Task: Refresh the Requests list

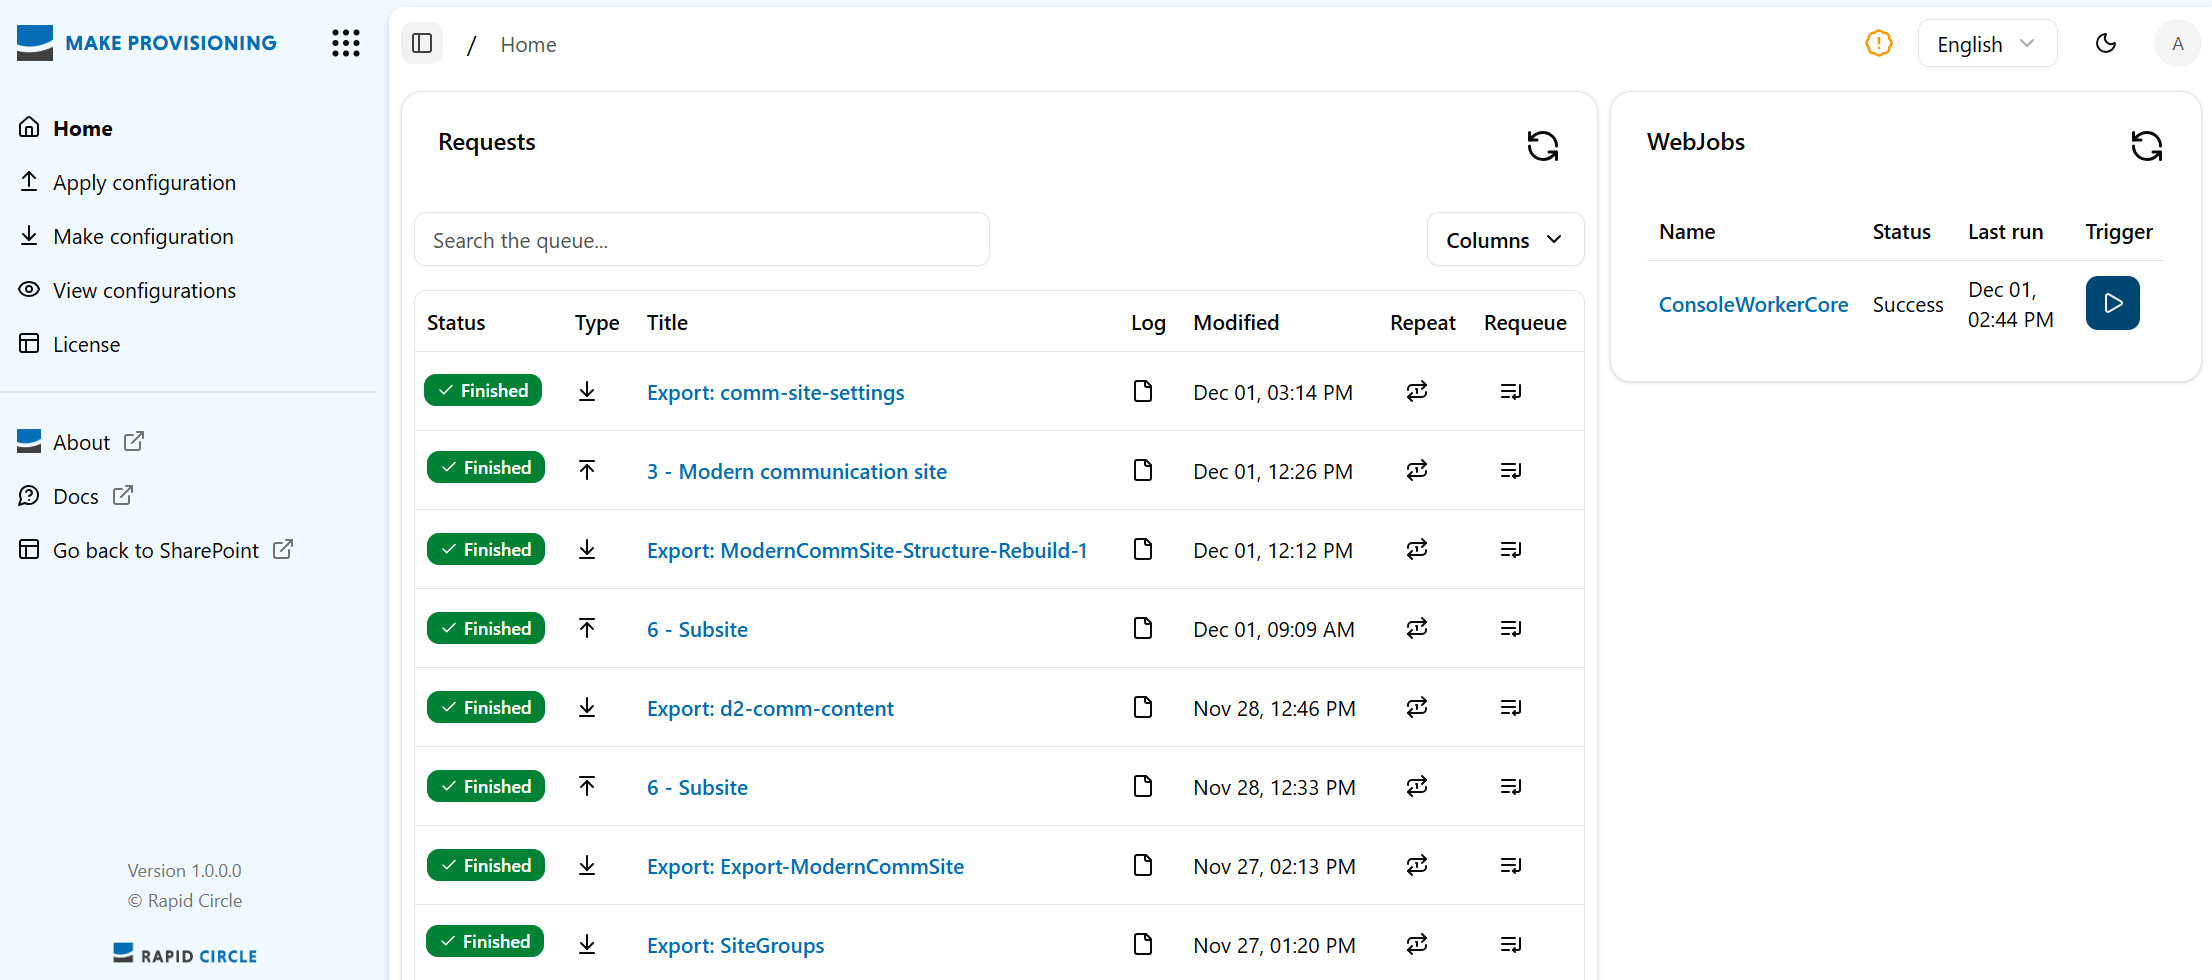Action: click(x=1543, y=146)
